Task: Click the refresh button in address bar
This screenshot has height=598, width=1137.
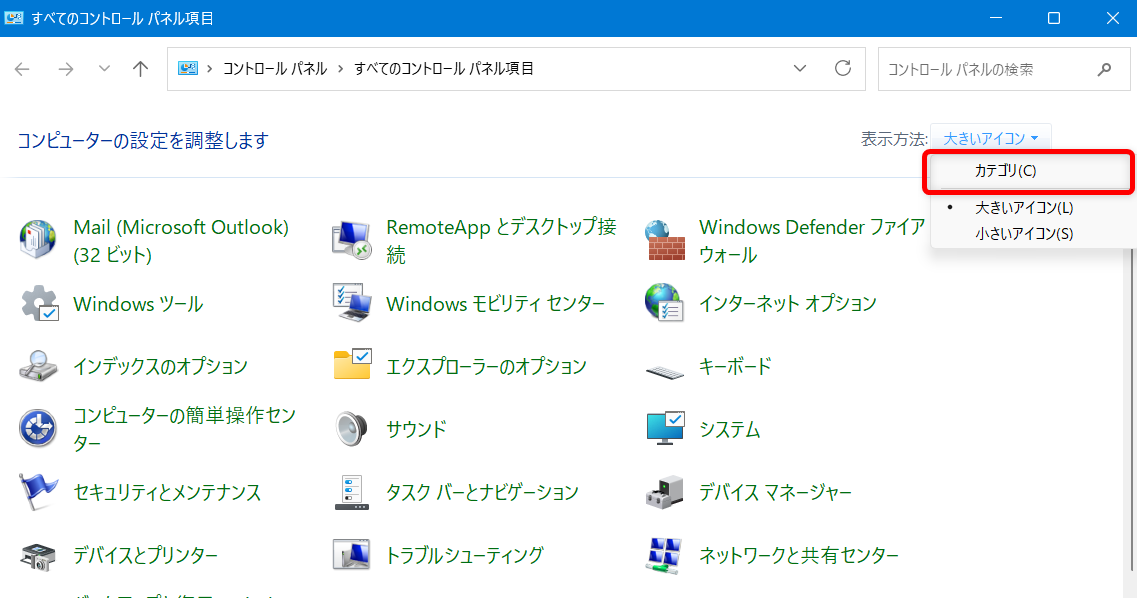Action: 843,68
